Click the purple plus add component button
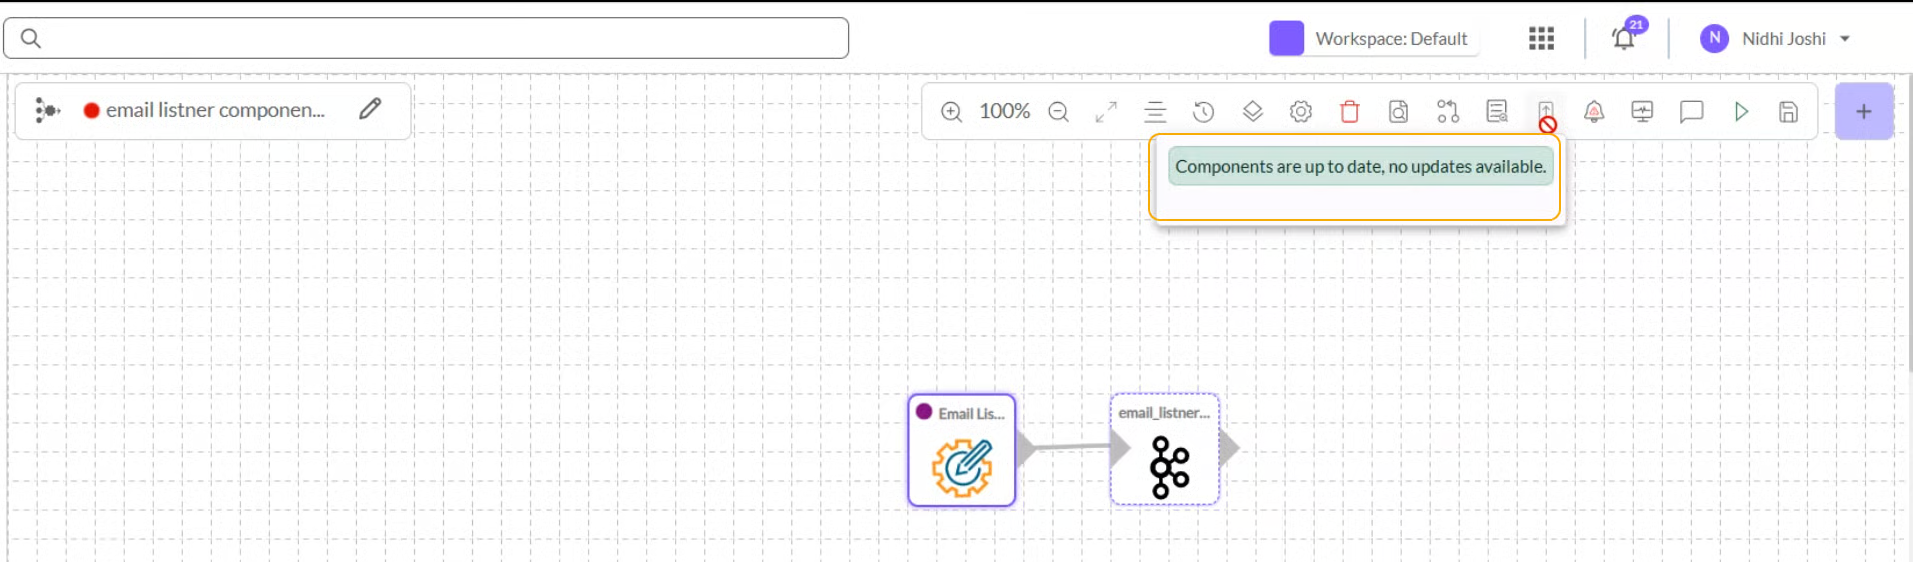The height and width of the screenshot is (562, 1913). (1863, 112)
